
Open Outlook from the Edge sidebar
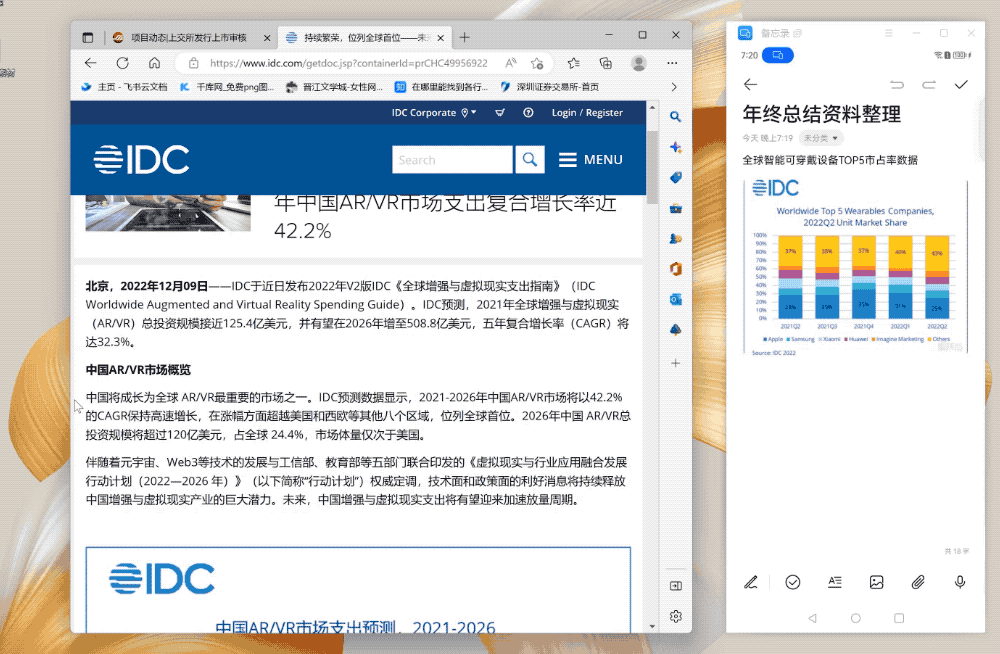(x=675, y=299)
